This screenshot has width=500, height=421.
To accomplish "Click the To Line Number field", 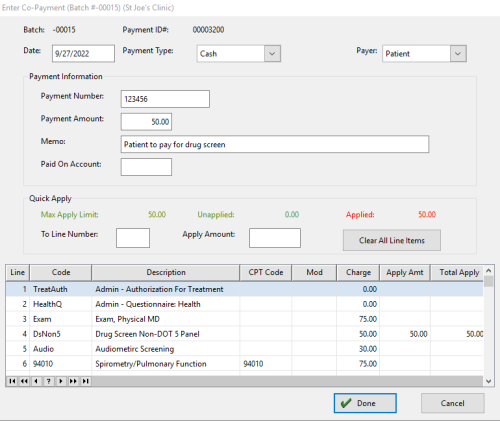I will [x=133, y=238].
